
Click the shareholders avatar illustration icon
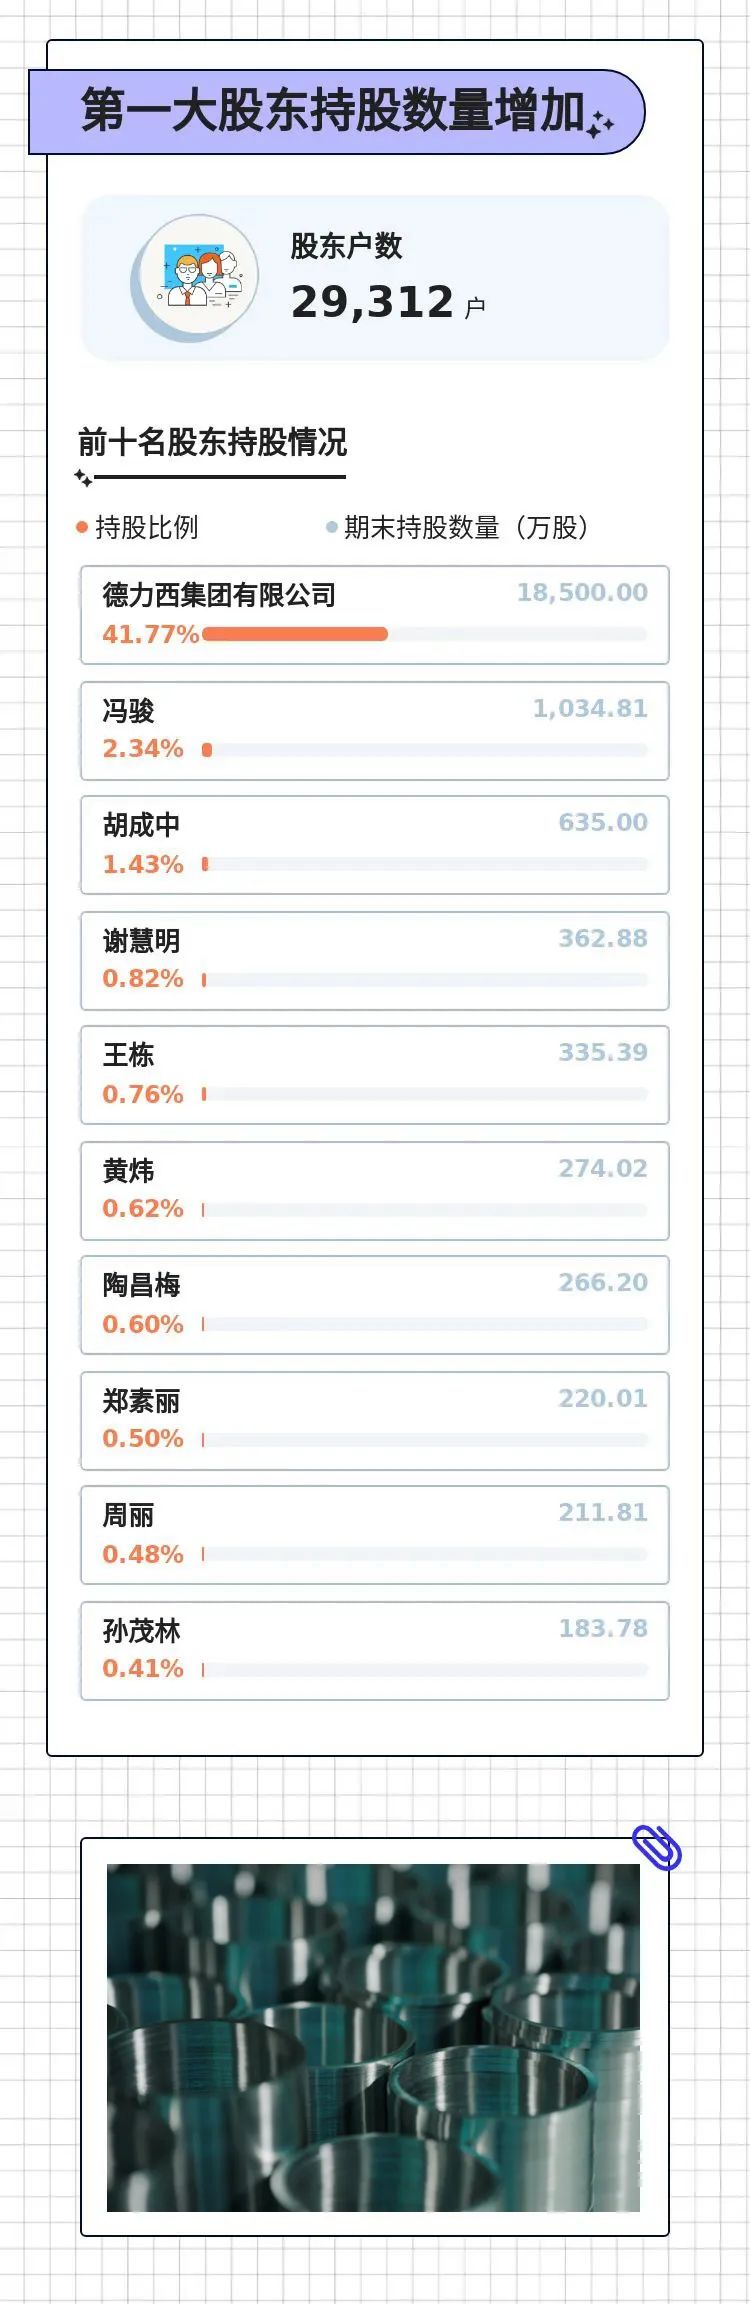(x=196, y=277)
